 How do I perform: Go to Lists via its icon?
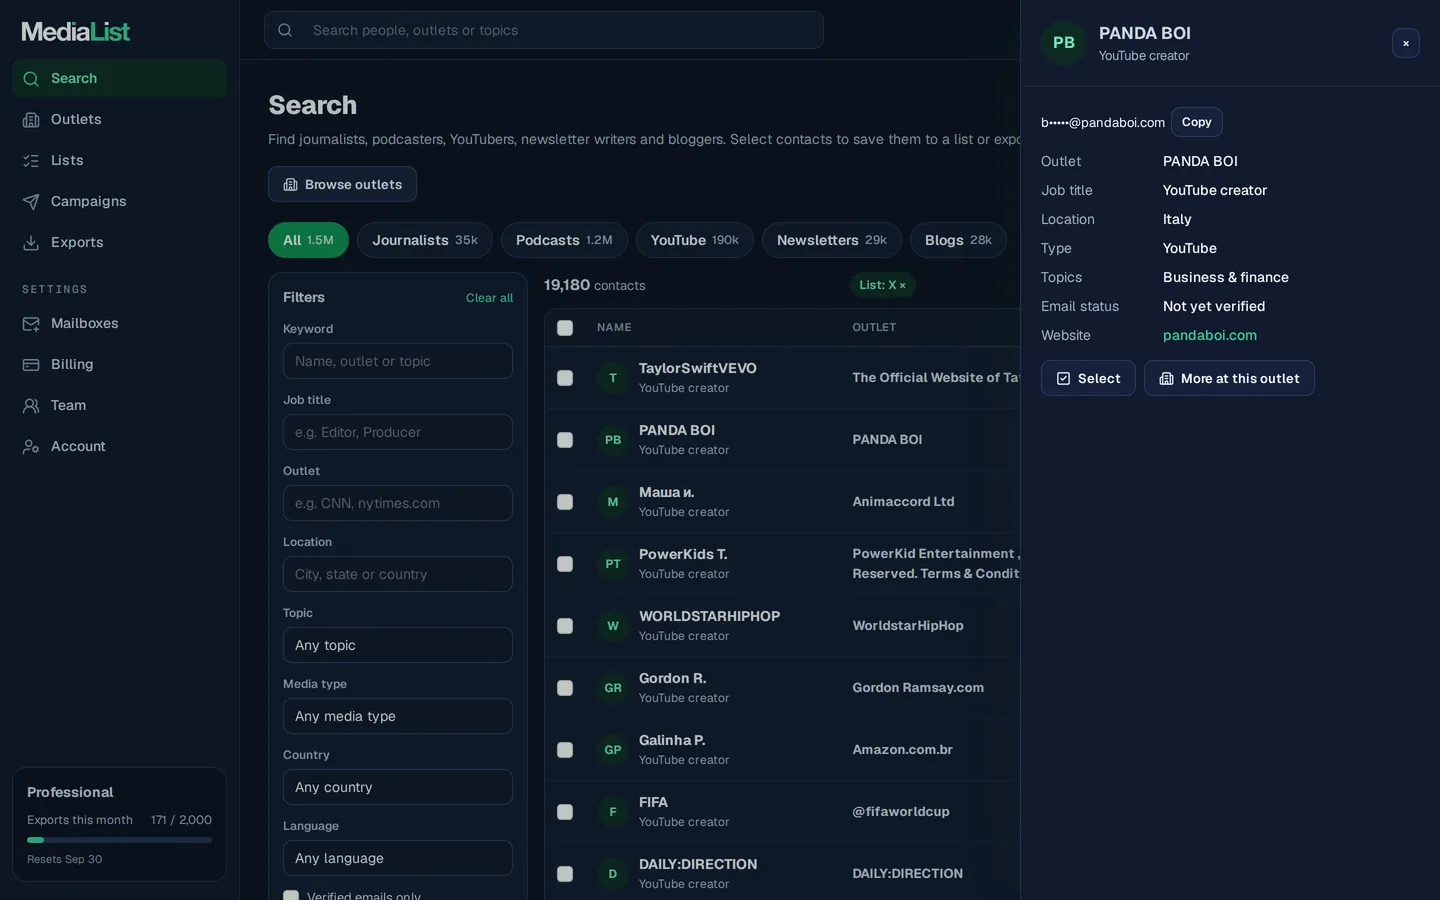pos(31,161)
